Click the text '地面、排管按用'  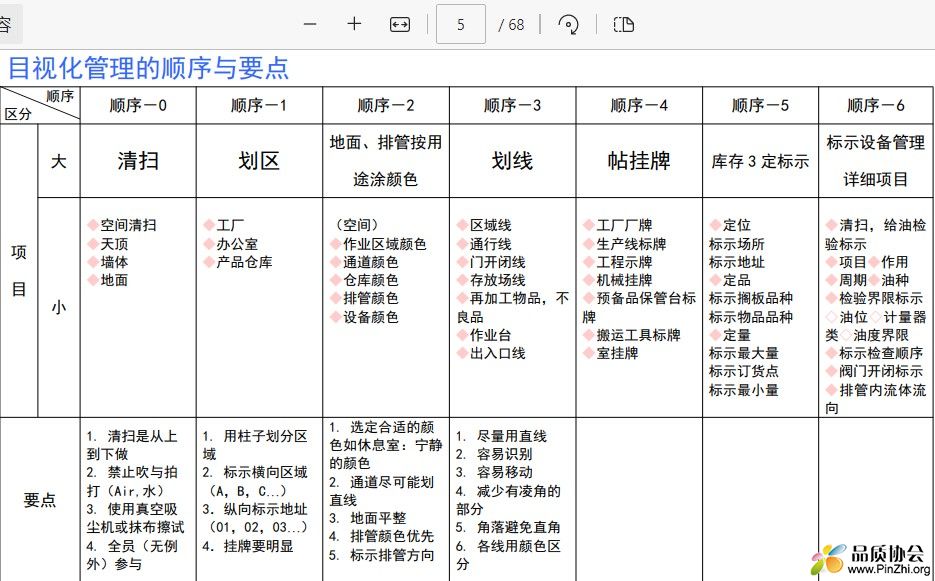[386, 142]
